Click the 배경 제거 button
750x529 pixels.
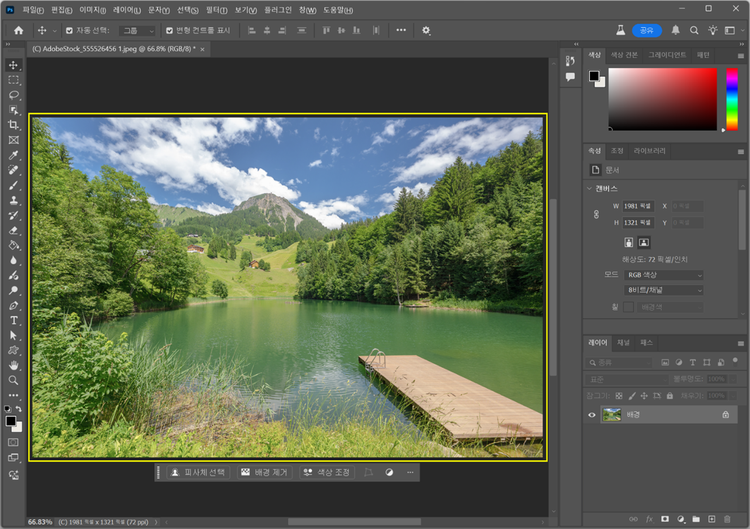click(x=264, y=472)
